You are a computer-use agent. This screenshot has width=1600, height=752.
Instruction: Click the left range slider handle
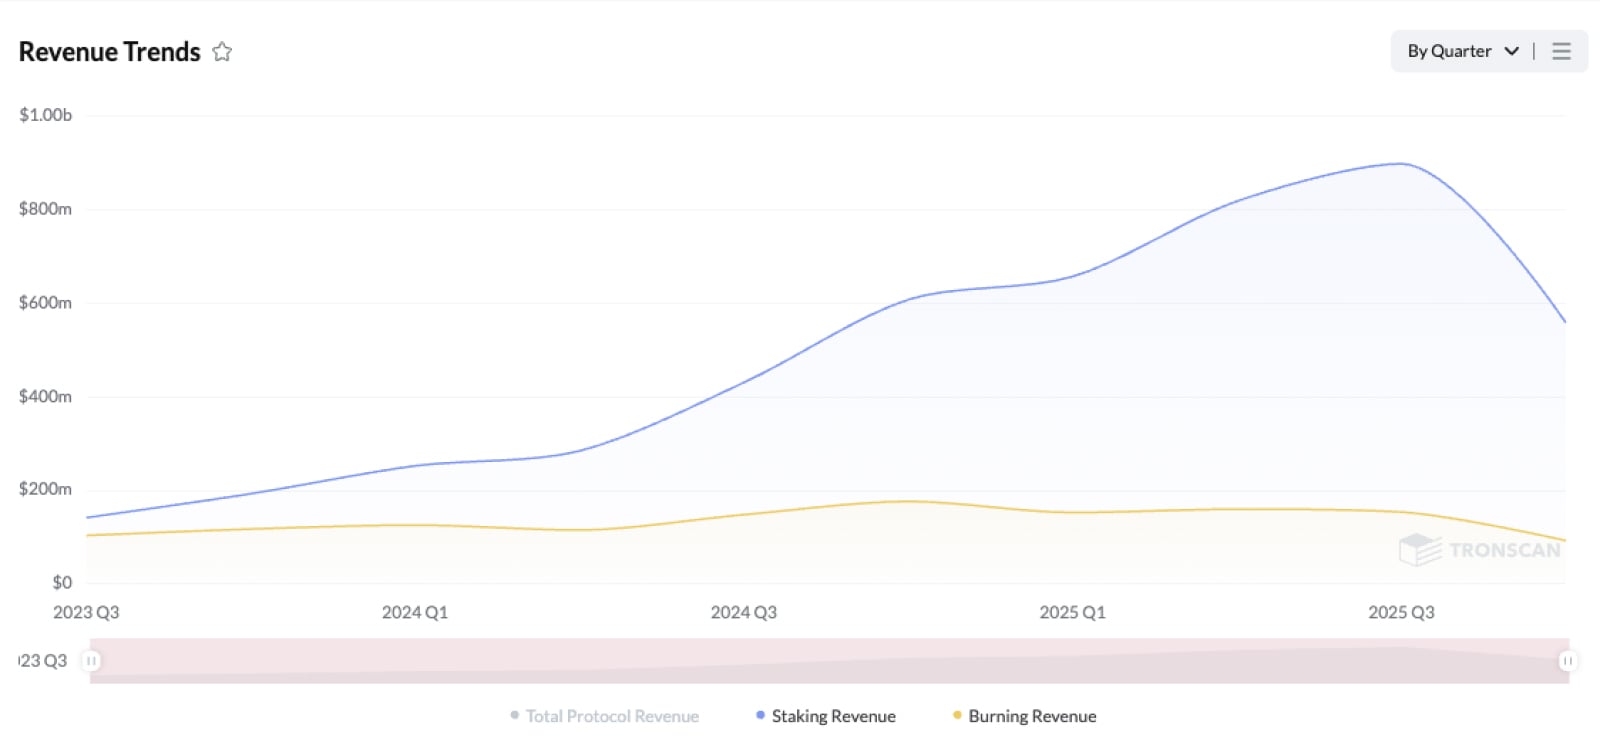[x=91, y=660]
